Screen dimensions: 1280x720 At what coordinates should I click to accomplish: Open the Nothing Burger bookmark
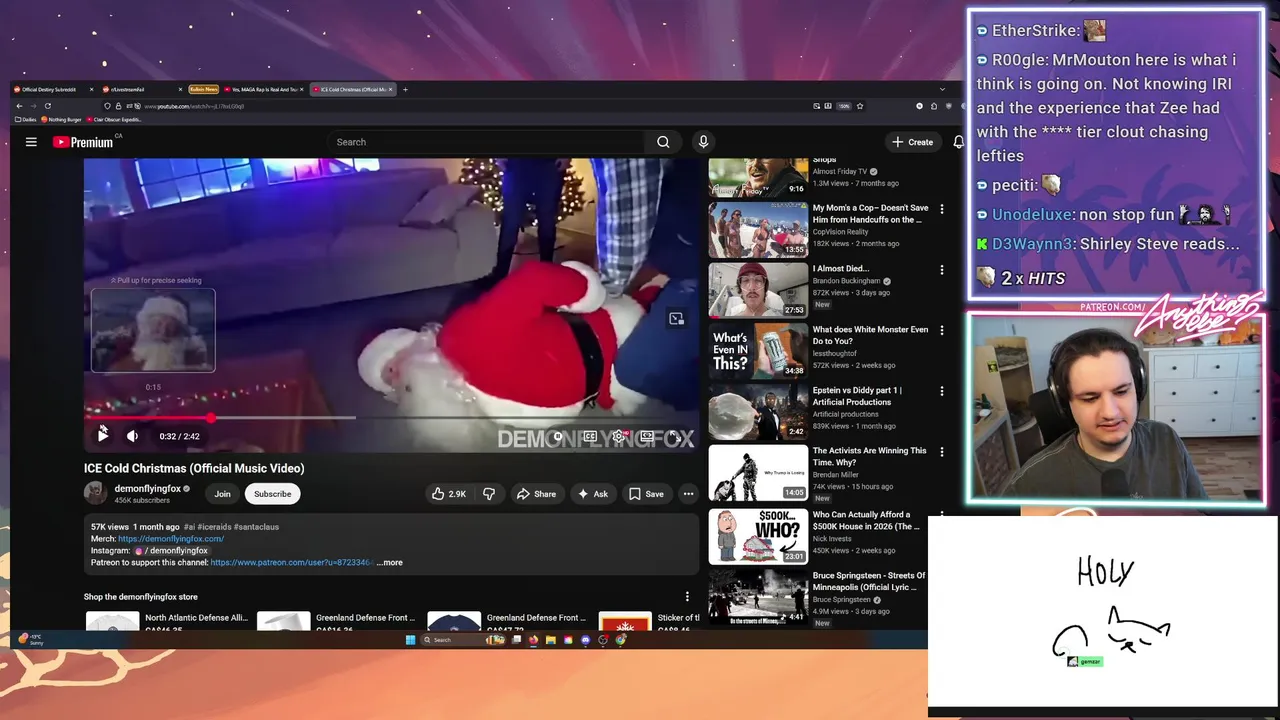tap(61, 119)
